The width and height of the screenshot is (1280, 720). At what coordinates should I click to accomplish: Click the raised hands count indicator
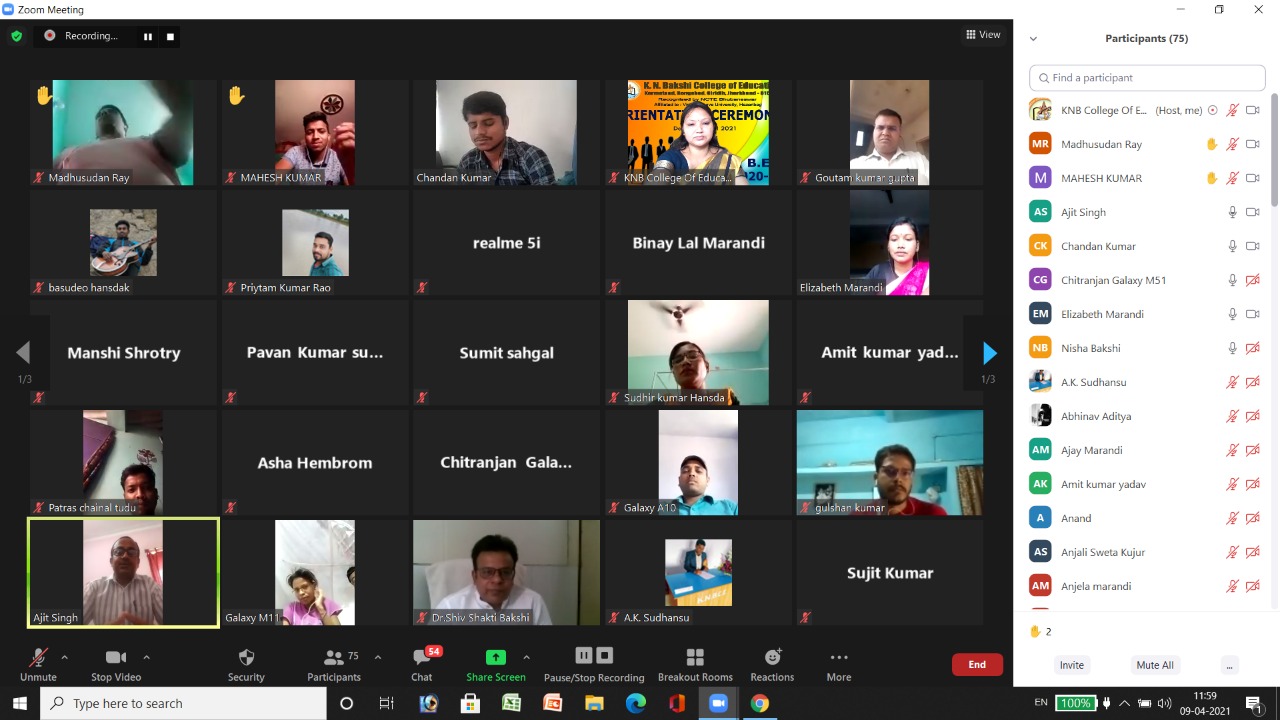pos(1041,631)
